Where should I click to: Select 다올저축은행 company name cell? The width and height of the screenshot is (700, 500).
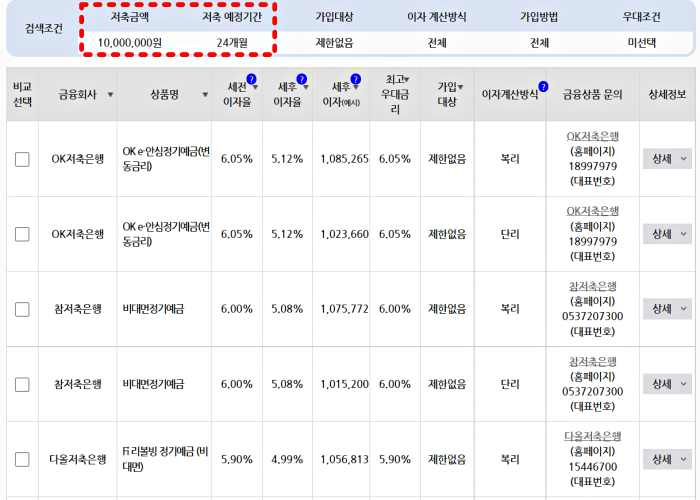[78, 459]
